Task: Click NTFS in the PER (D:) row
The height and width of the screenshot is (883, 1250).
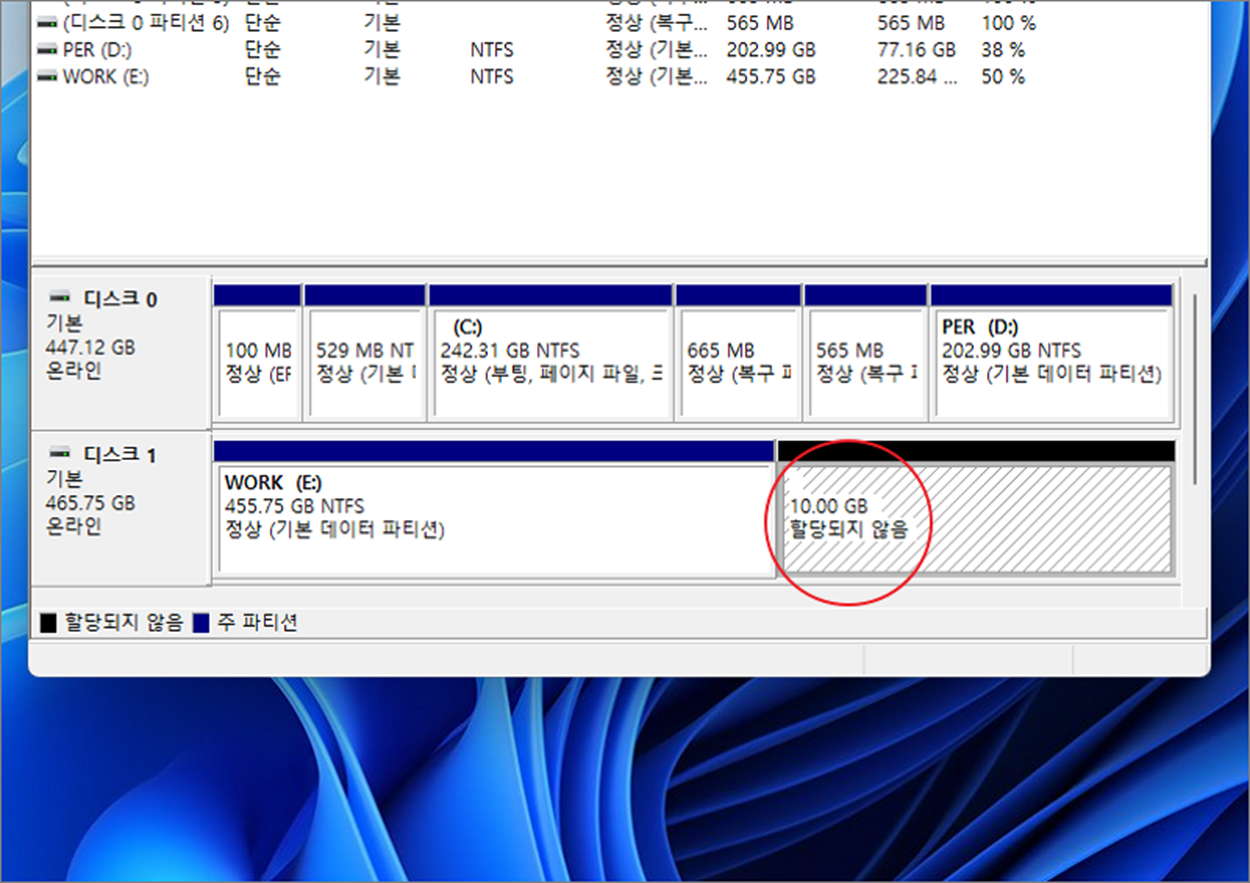Action: pos(492,49)
